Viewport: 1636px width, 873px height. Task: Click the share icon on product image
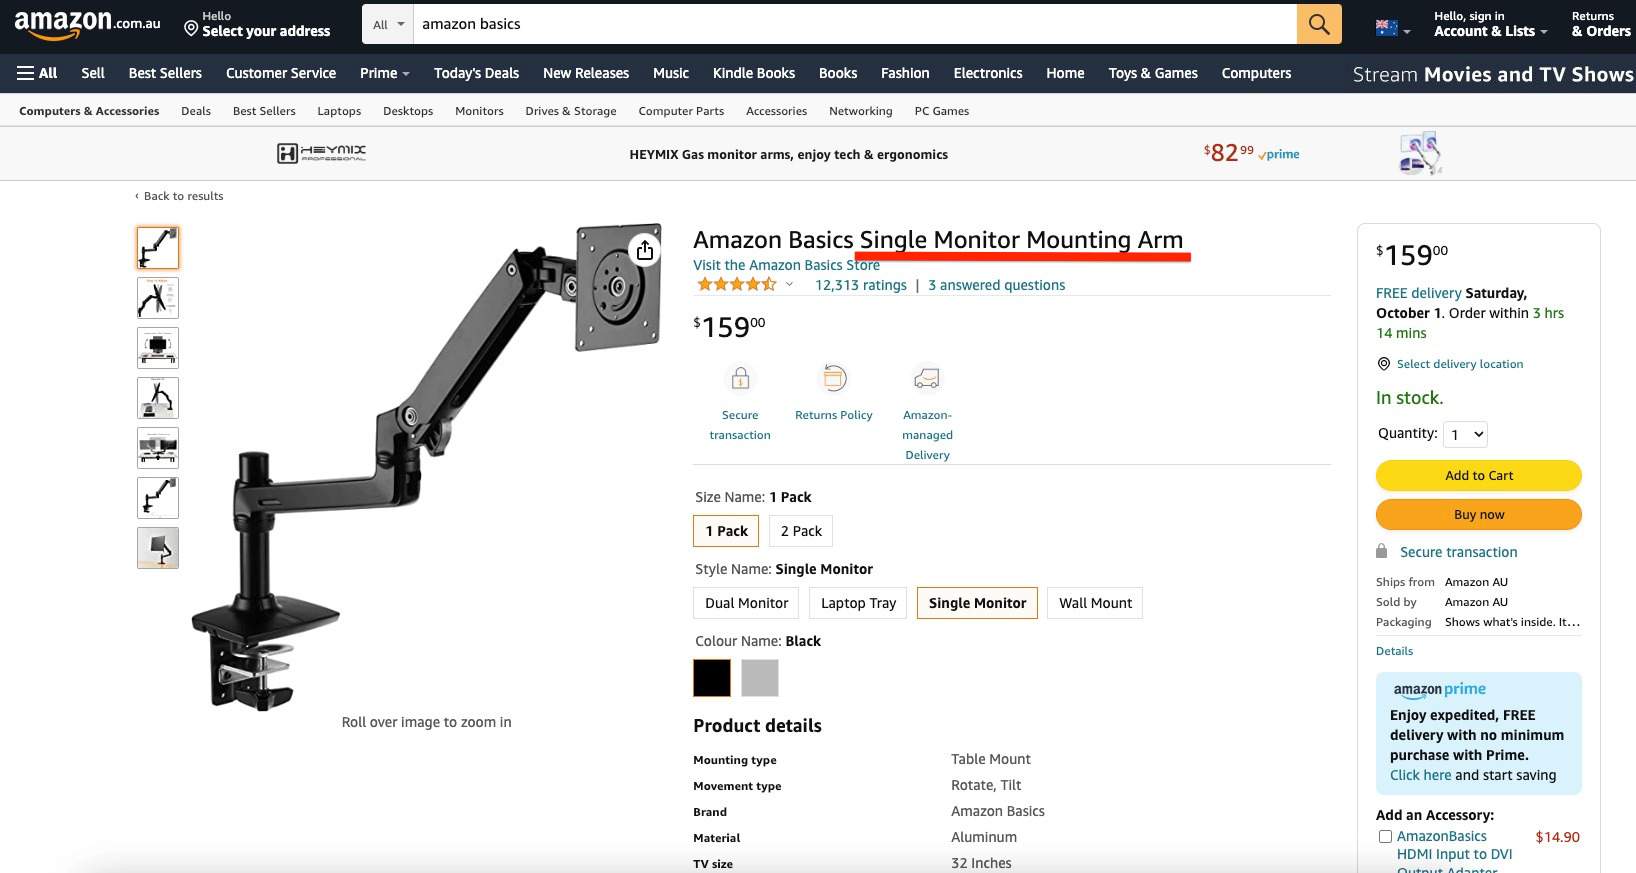645,250
